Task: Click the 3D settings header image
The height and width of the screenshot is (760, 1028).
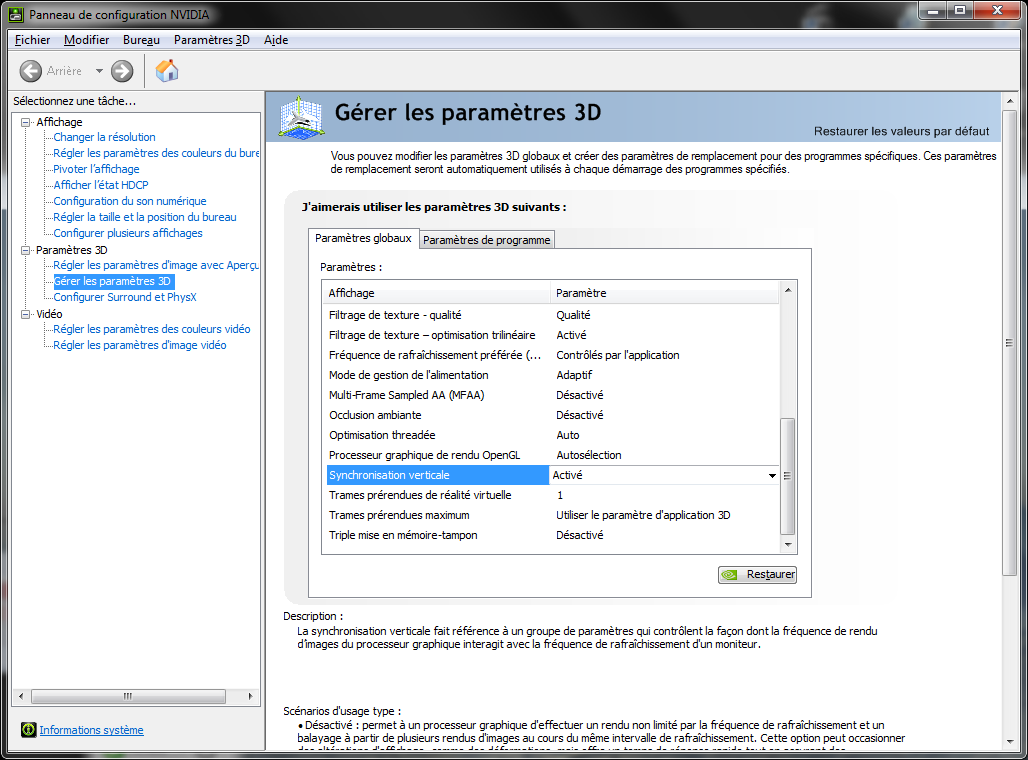Action: point(301,117)
